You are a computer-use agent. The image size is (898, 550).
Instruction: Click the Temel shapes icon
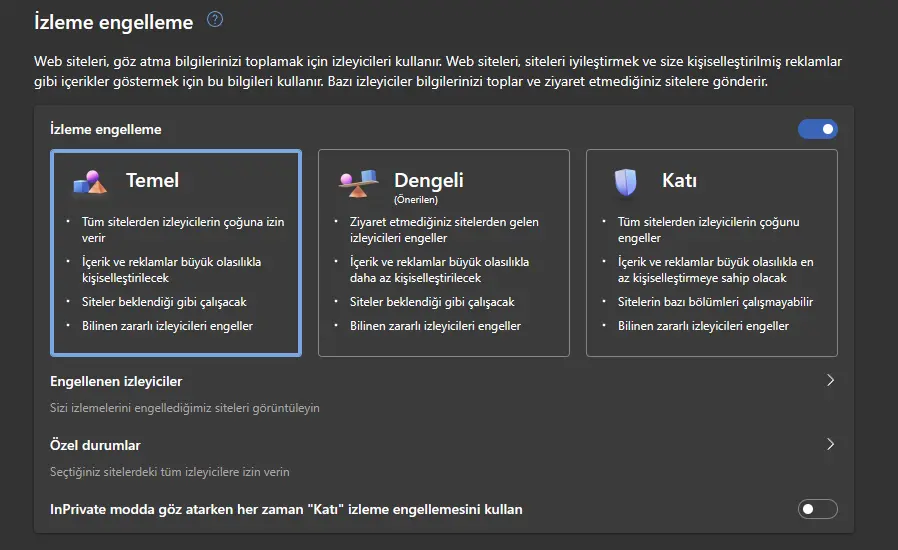click(x=90, y=182)
